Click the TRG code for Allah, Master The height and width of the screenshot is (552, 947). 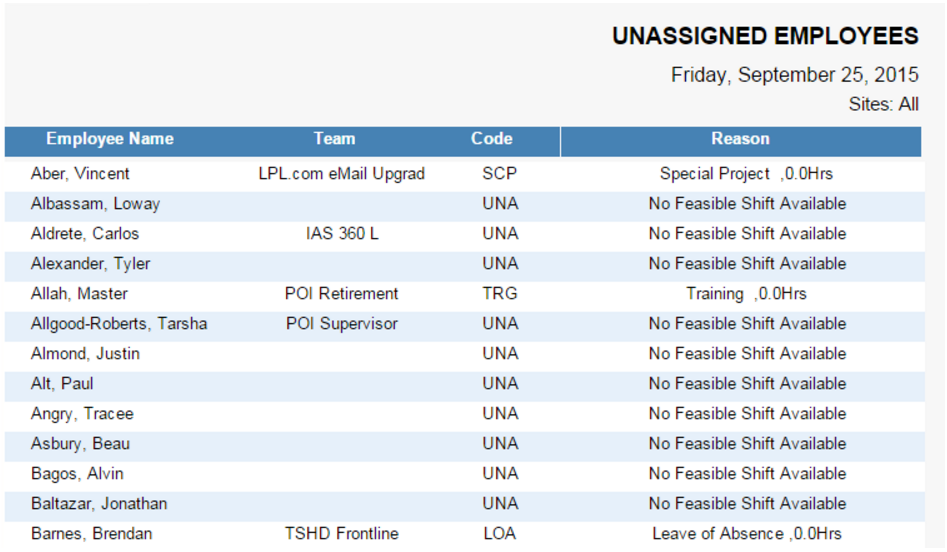click(499, 294)
